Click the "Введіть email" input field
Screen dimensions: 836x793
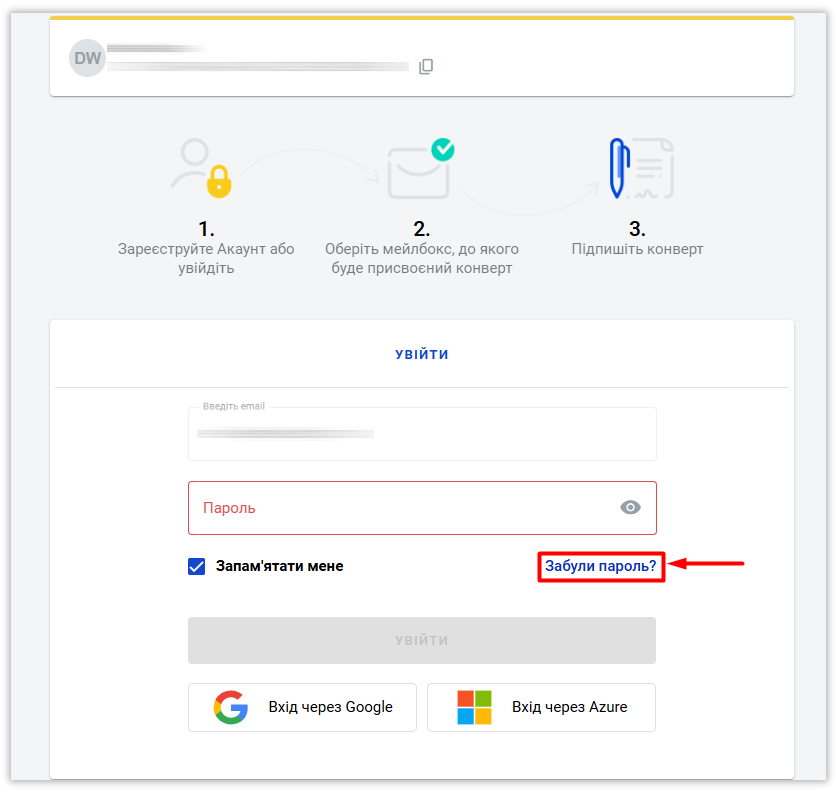(422, 434)
